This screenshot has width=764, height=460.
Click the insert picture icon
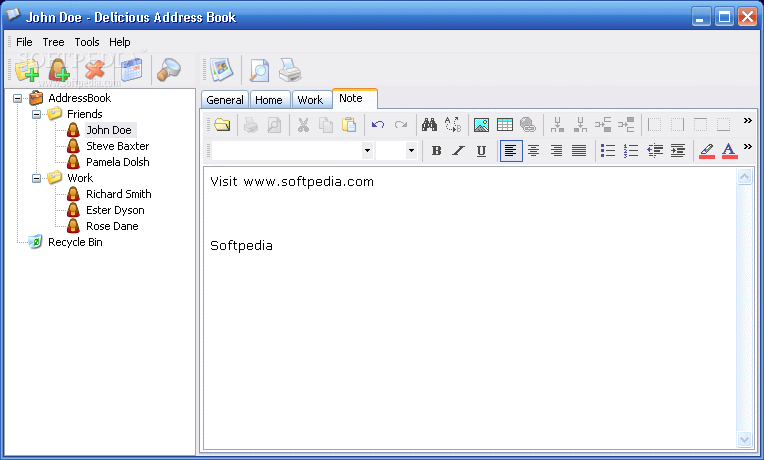coord(481,125)
